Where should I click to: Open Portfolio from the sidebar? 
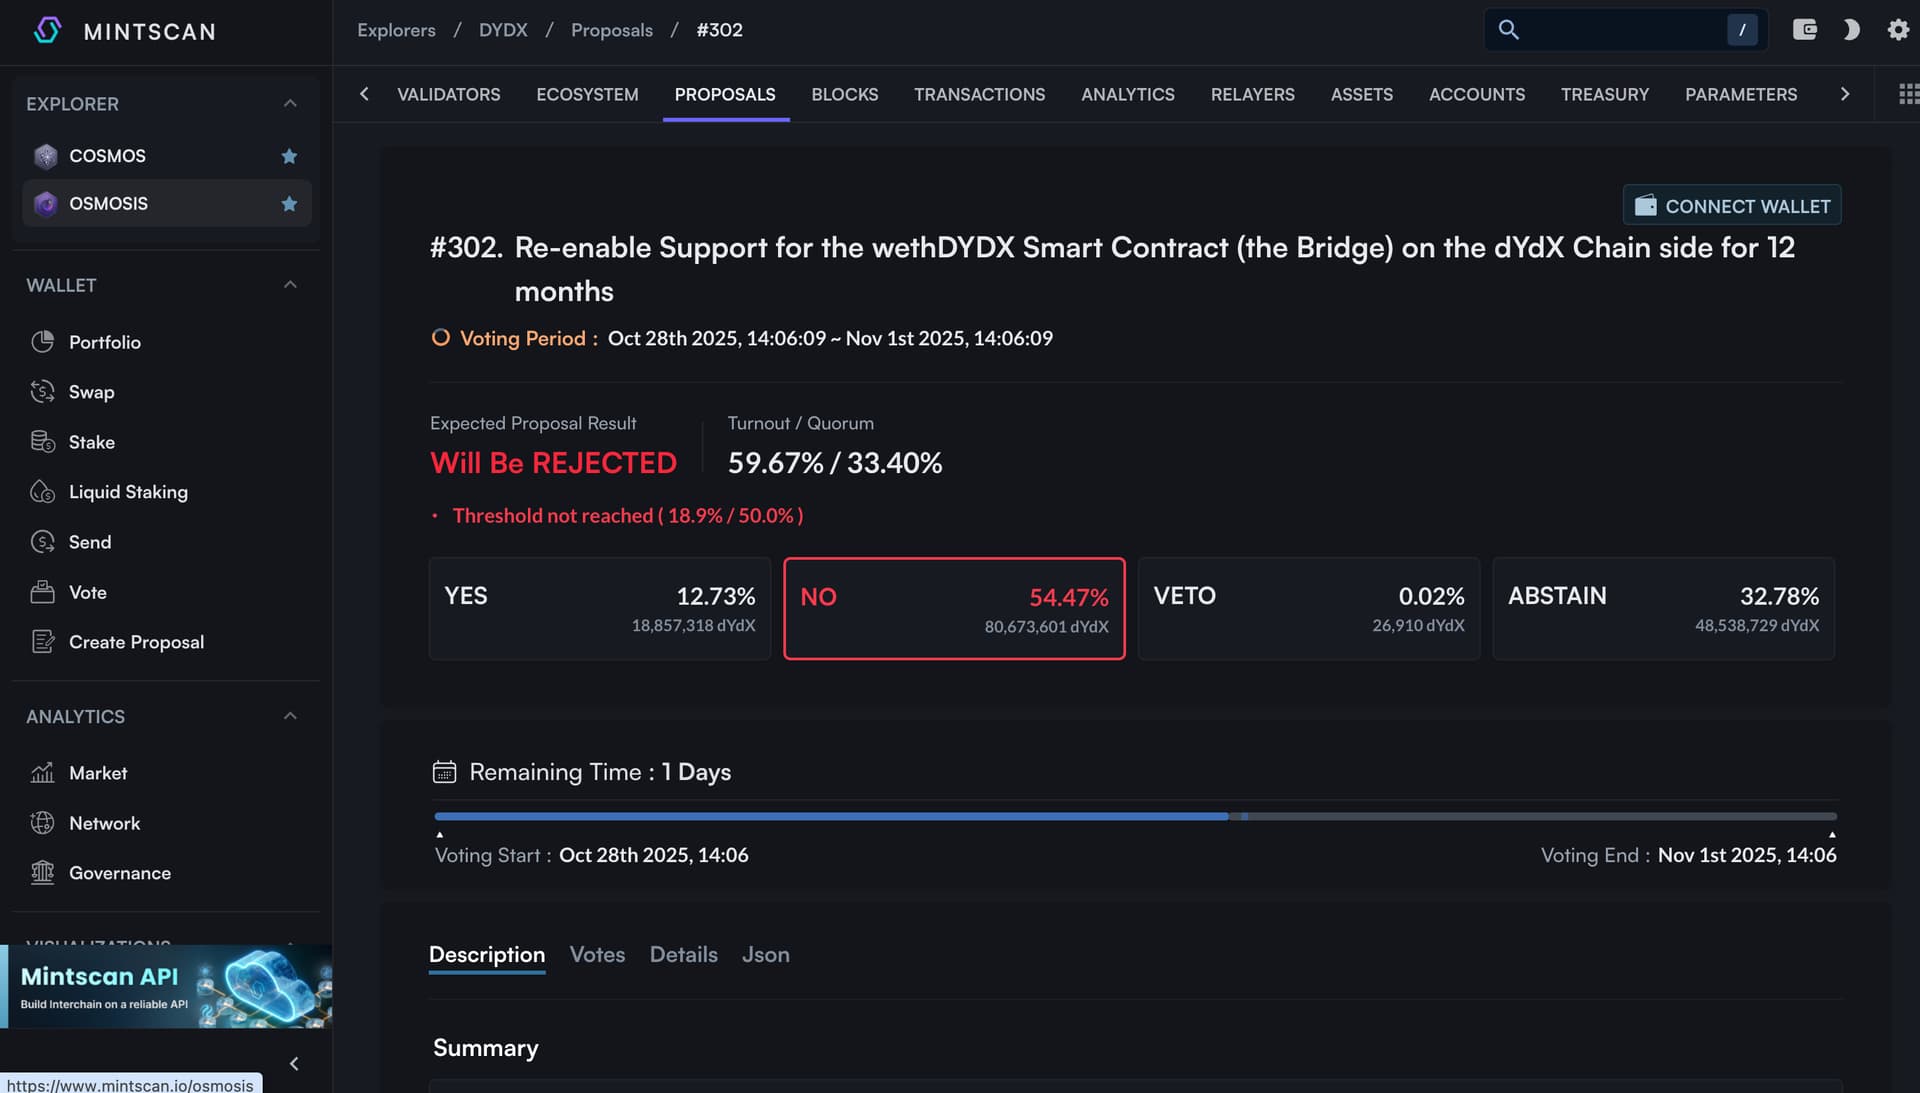[x=104, y=342]
